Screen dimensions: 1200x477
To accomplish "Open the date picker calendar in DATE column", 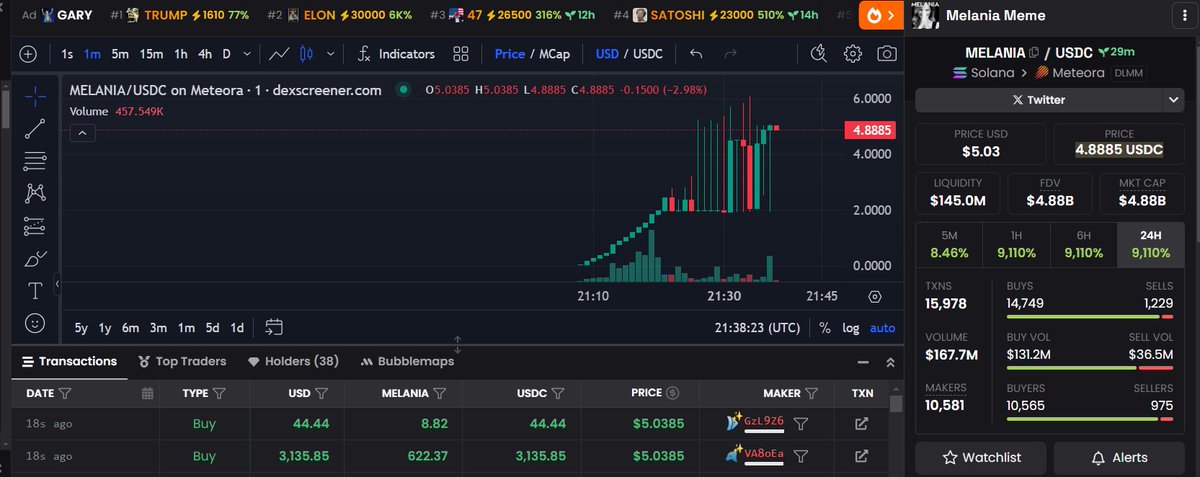I will (147, 393).
